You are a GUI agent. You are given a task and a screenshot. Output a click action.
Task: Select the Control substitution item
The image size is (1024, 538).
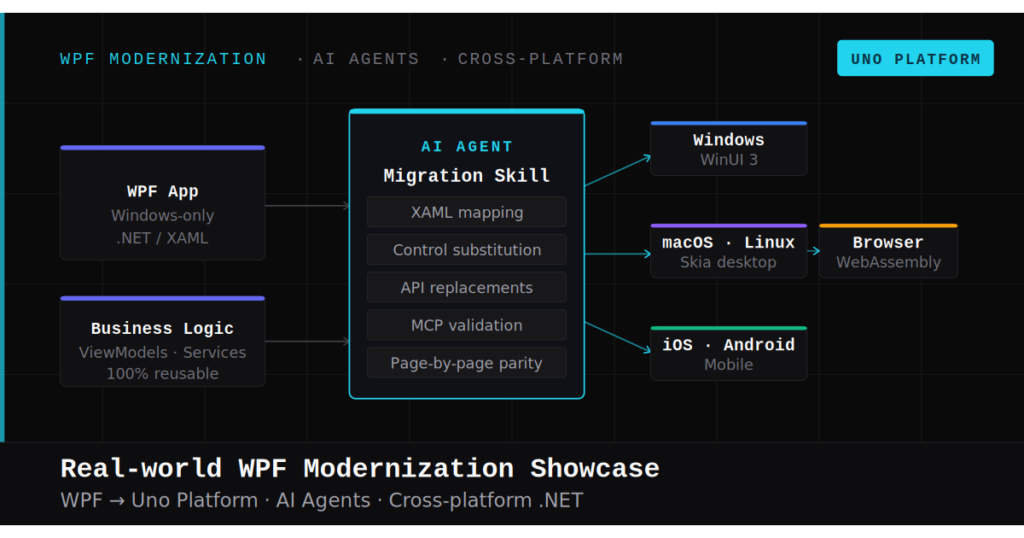click(467, 249)
